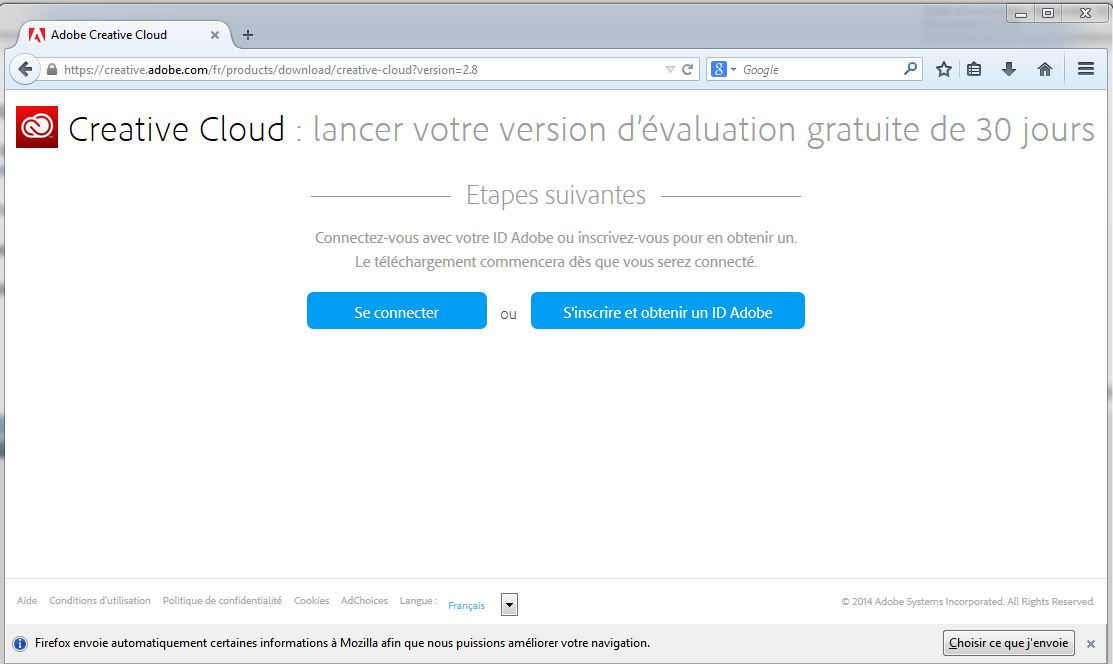Image resolution: width=1113 pixels, height=664 pixels.
Task: Click the Se connecter button
Action: point(397,311)
